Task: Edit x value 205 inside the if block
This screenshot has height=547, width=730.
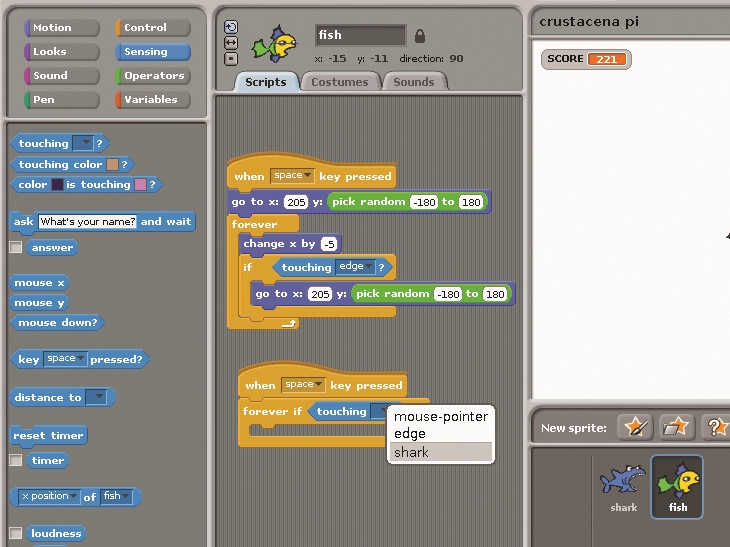Action: point(320,294)
